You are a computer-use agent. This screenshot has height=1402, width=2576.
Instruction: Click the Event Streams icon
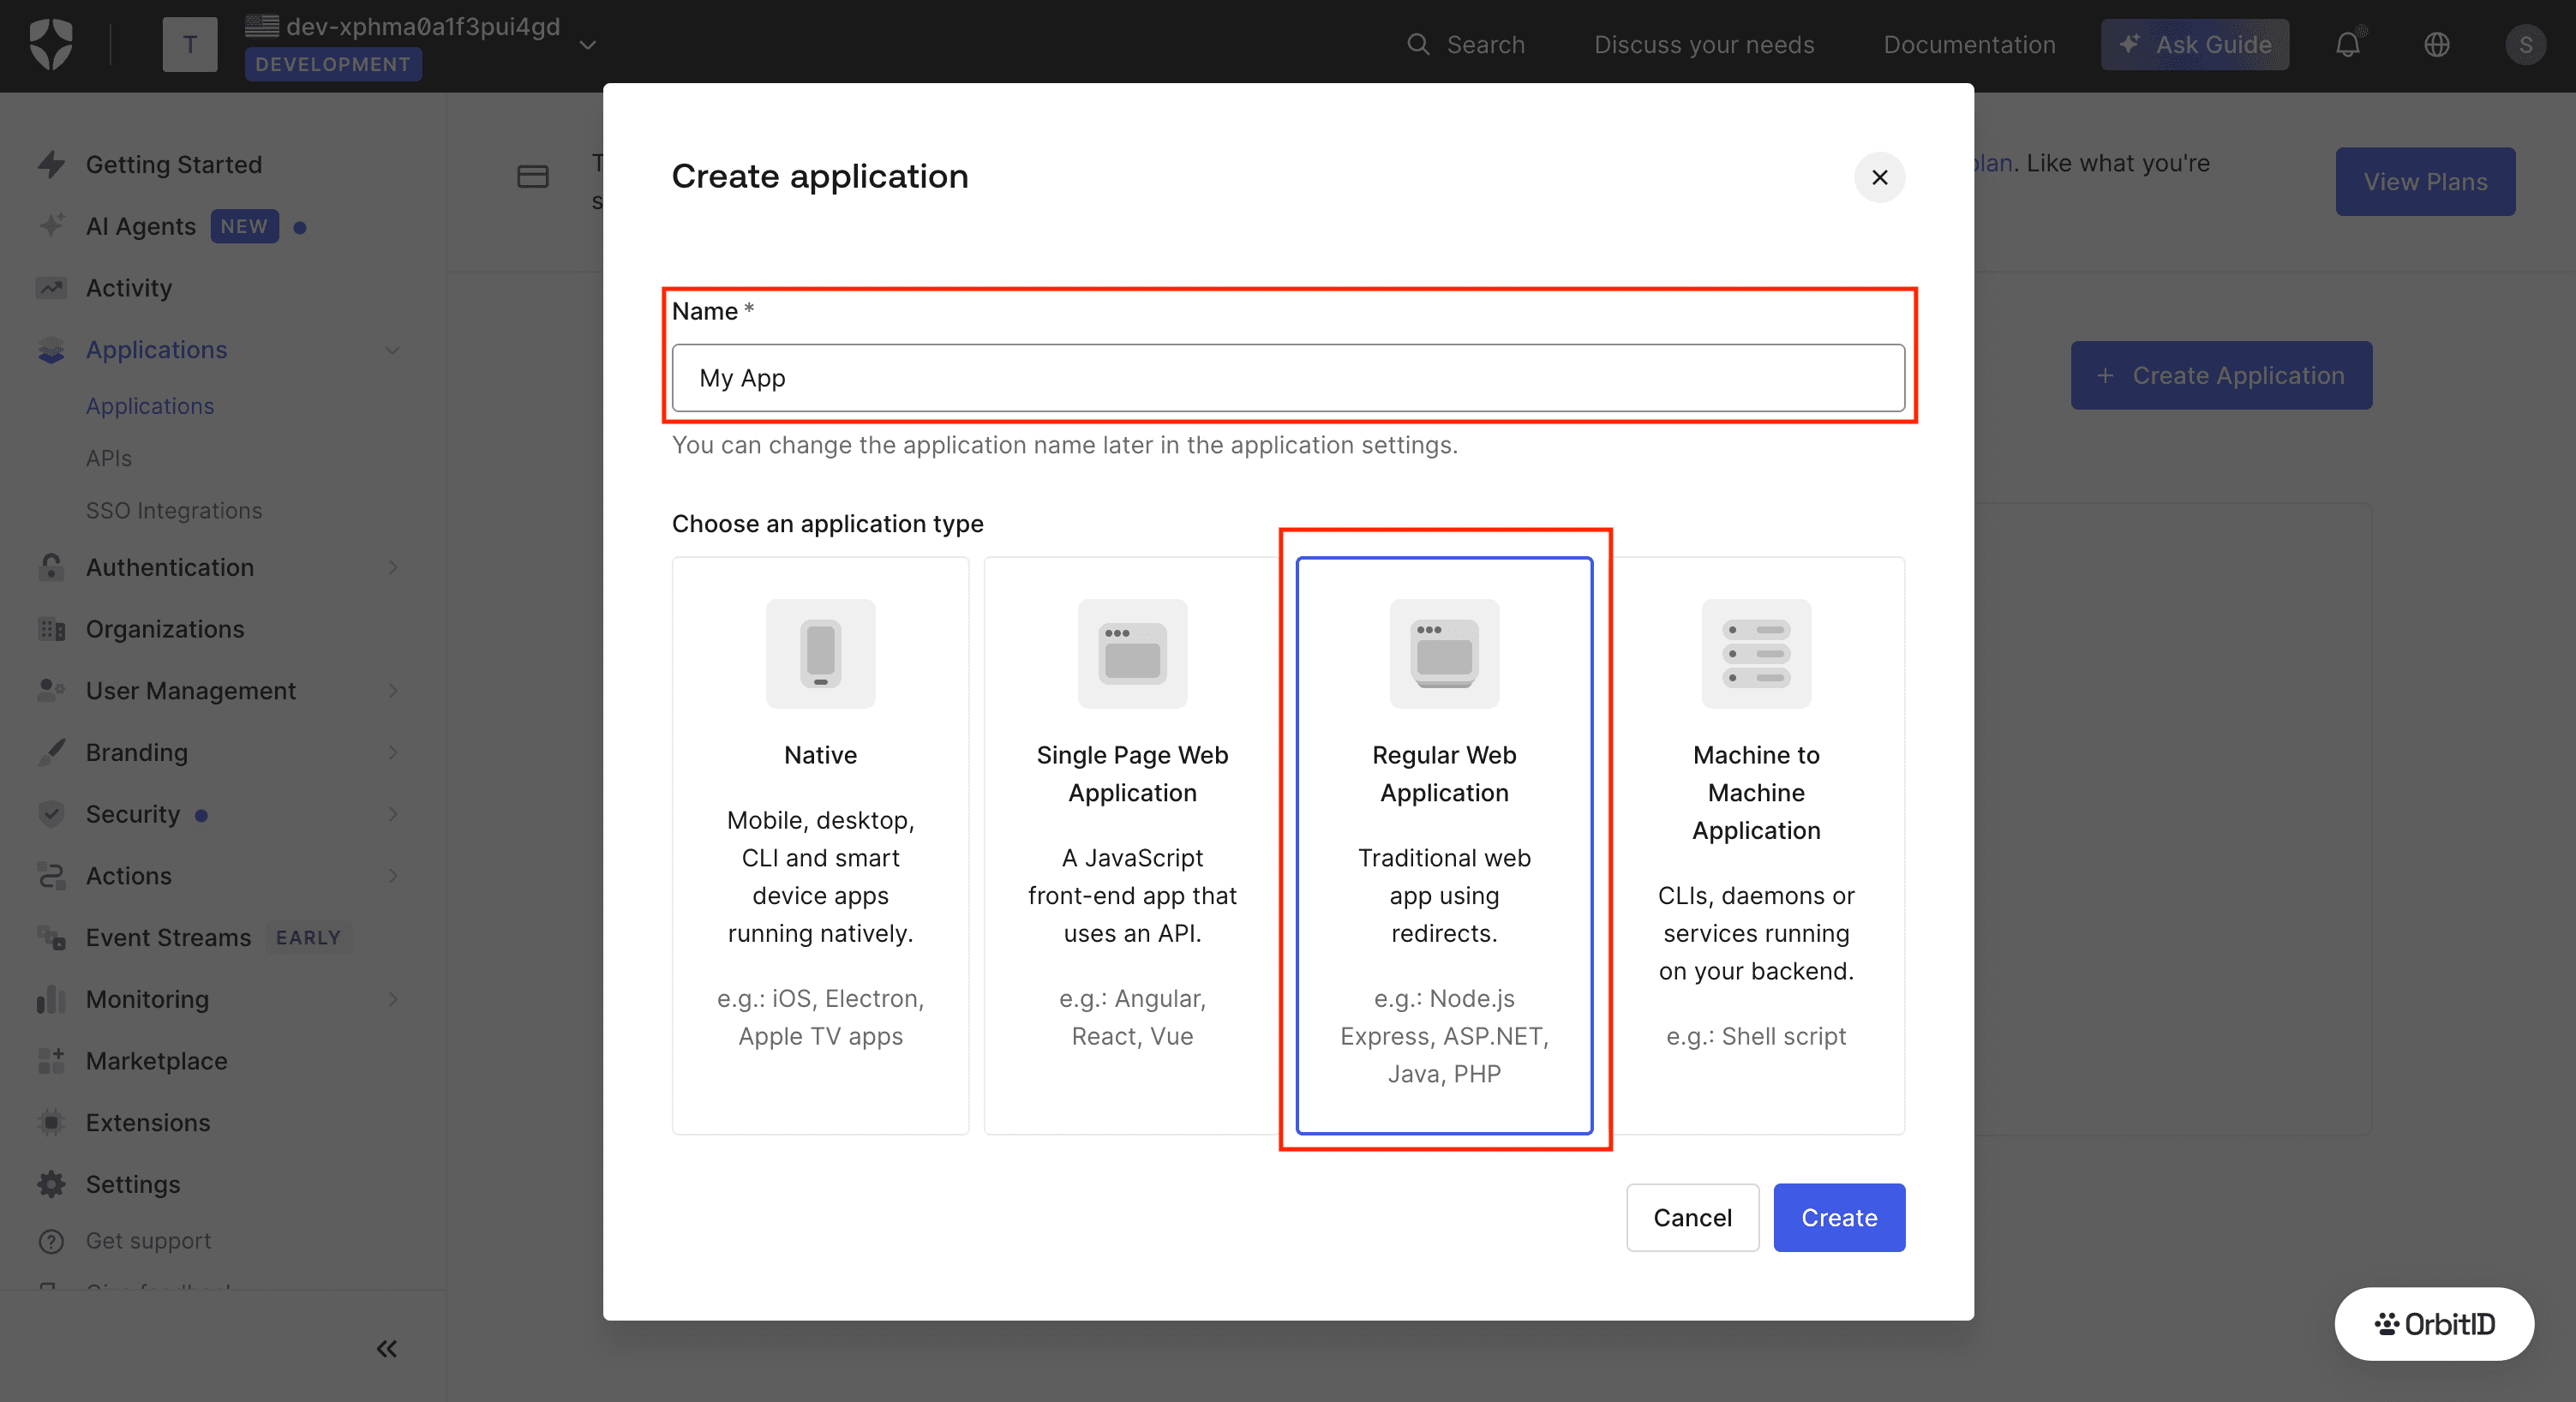tap(51, 937)
